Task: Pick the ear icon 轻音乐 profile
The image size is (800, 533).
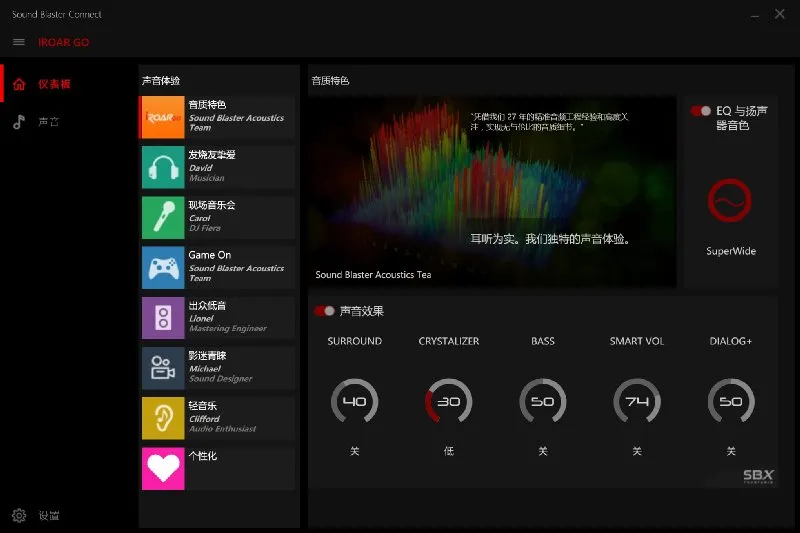Action: tap(163, 418)
